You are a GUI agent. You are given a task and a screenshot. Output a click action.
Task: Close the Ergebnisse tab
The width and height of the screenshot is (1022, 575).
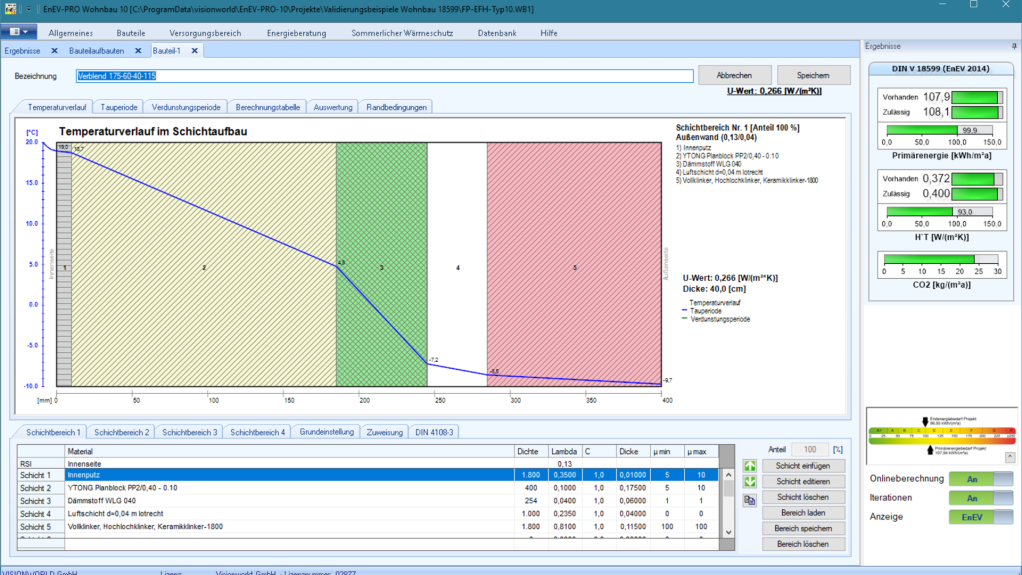(x=54, y=50)
